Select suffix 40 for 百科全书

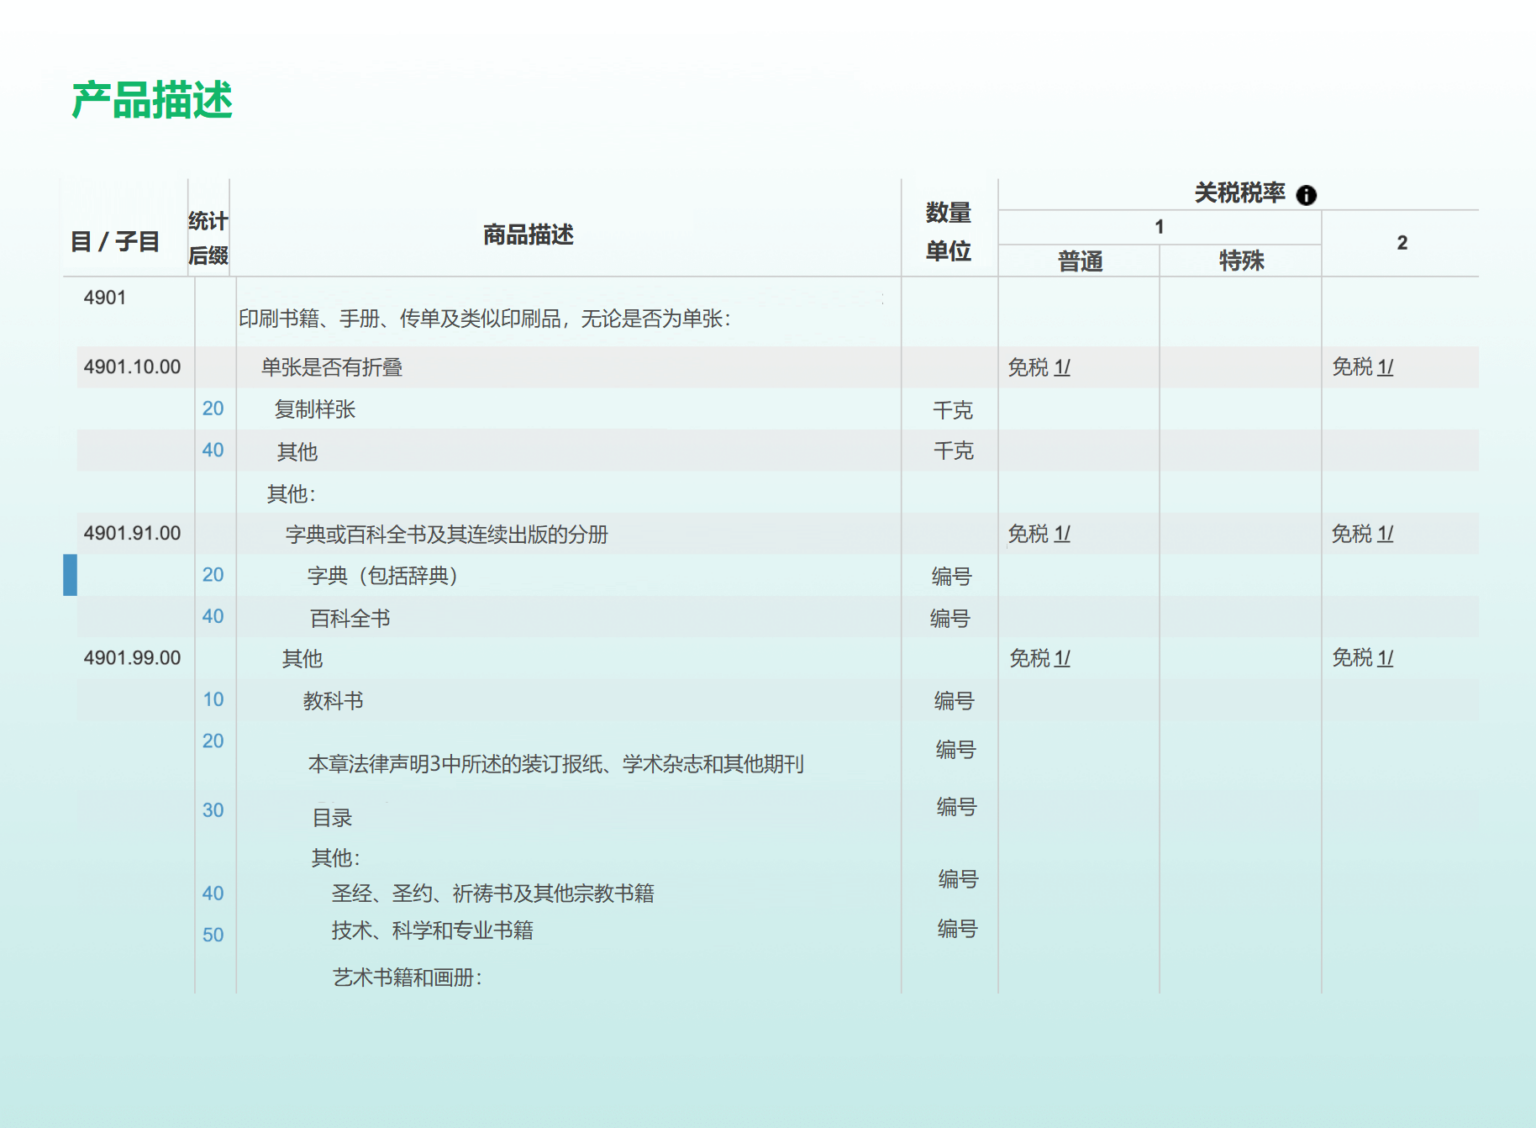click(x=213, y=616)
